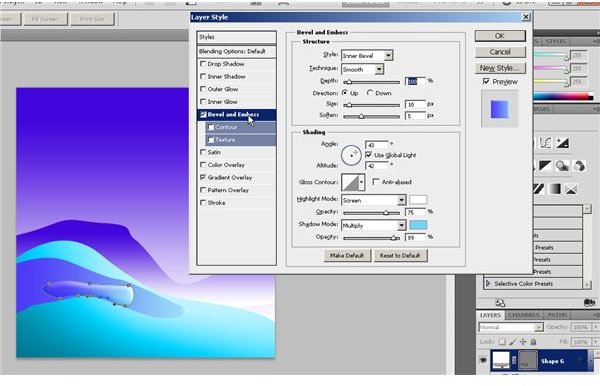Click the Lock position icon in Layers
This screenshot has height=386, width=600.
coord(523,342)
